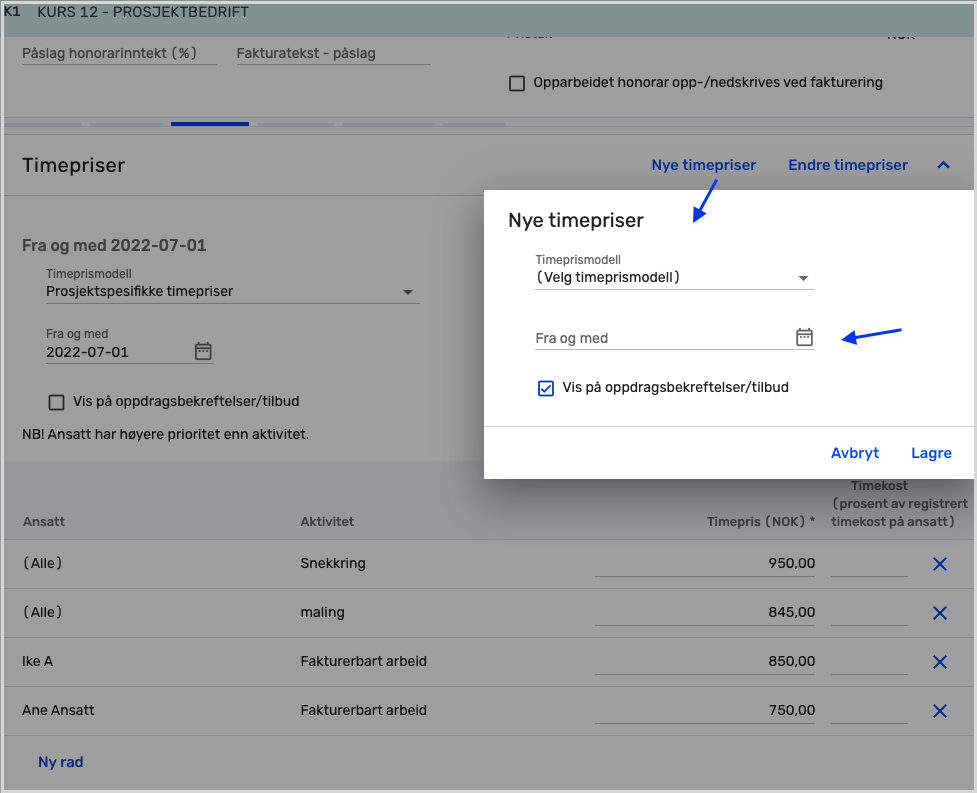The height and width of the screenshot is (793, 977).
Task: Edit the 850,00 timepris value
Action: tap(705, 661)
